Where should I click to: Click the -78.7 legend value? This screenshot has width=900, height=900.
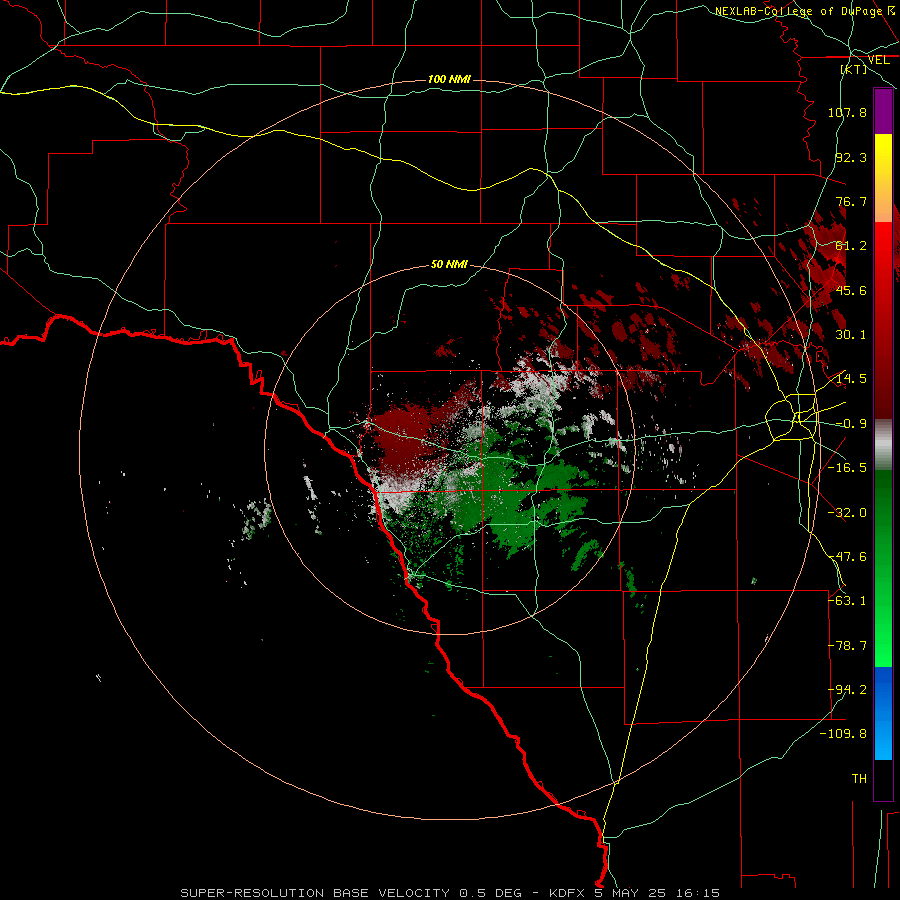pyautogui.click(x=847, y=646)
